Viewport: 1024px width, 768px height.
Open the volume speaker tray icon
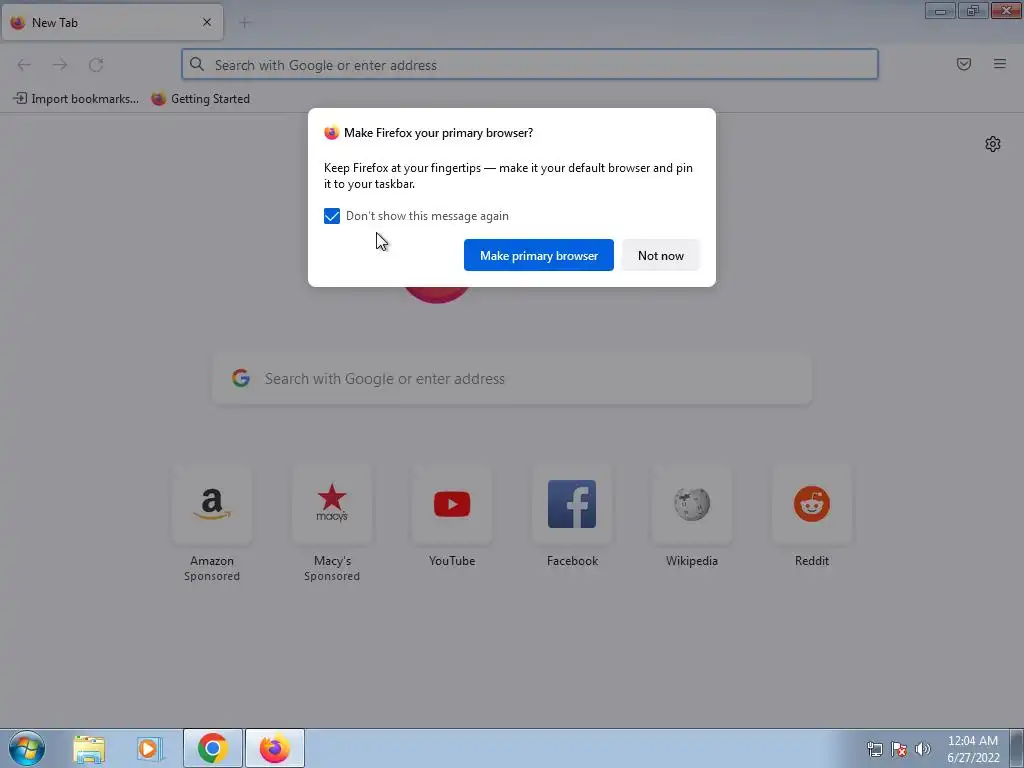click(x=923, y=749)
